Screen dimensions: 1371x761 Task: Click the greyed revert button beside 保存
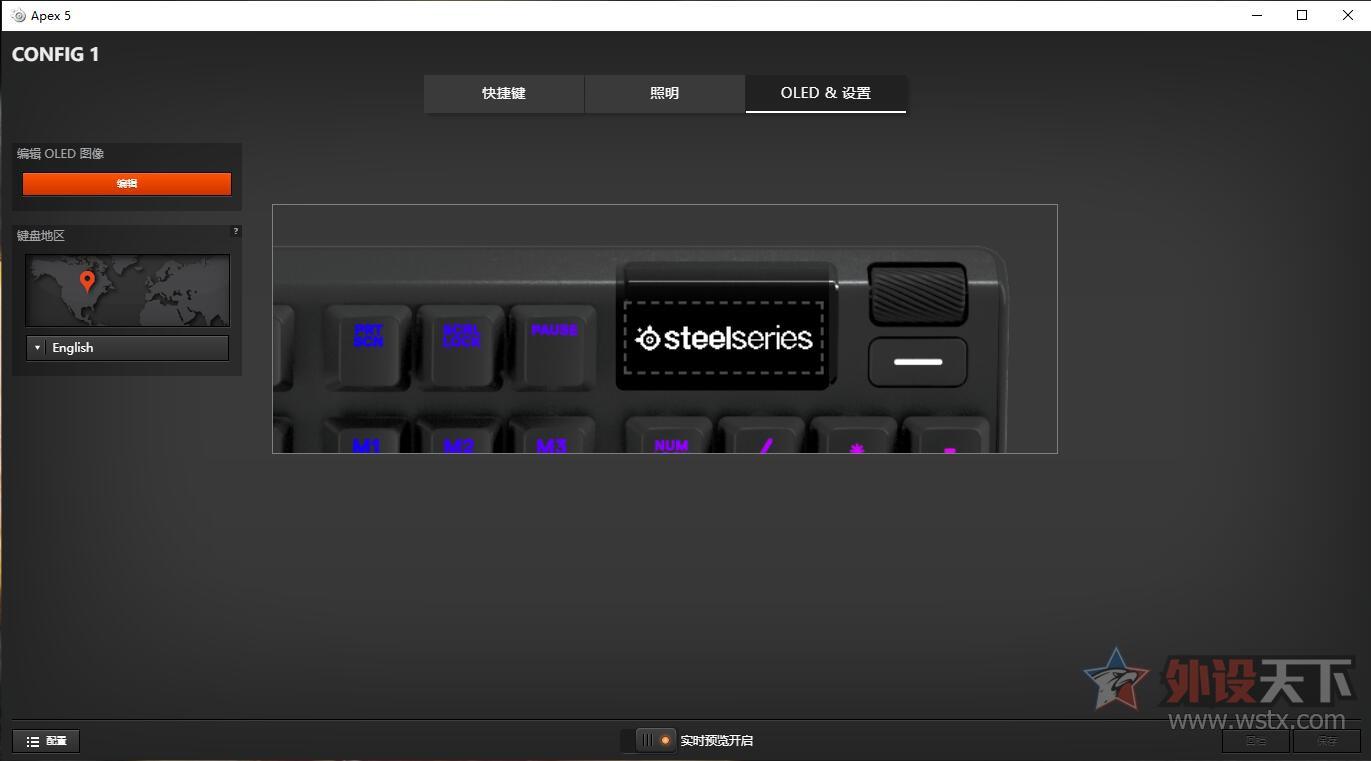pyautogui.click(x=1255, y=741)
